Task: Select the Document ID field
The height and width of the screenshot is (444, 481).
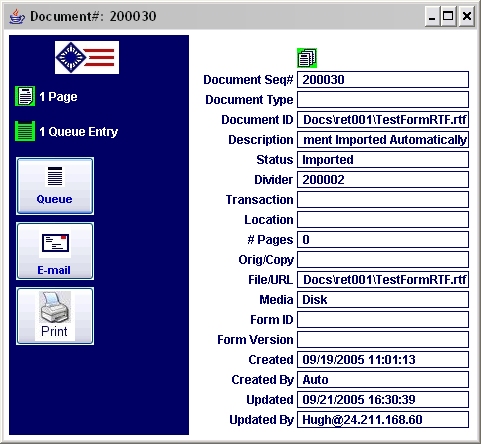Action: point(383,120)
